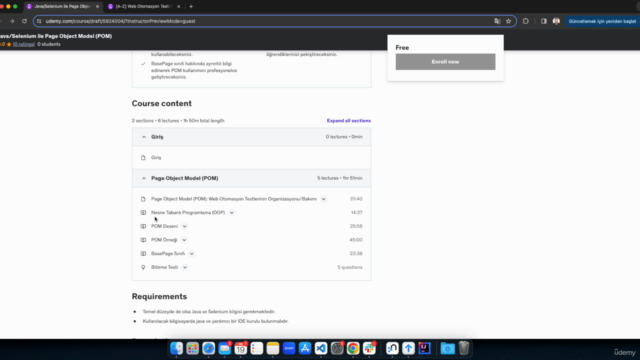The height and width of the screenshot is (360, 640).
Task: Bookmark this page with the star icon
Action: point(509,21)
